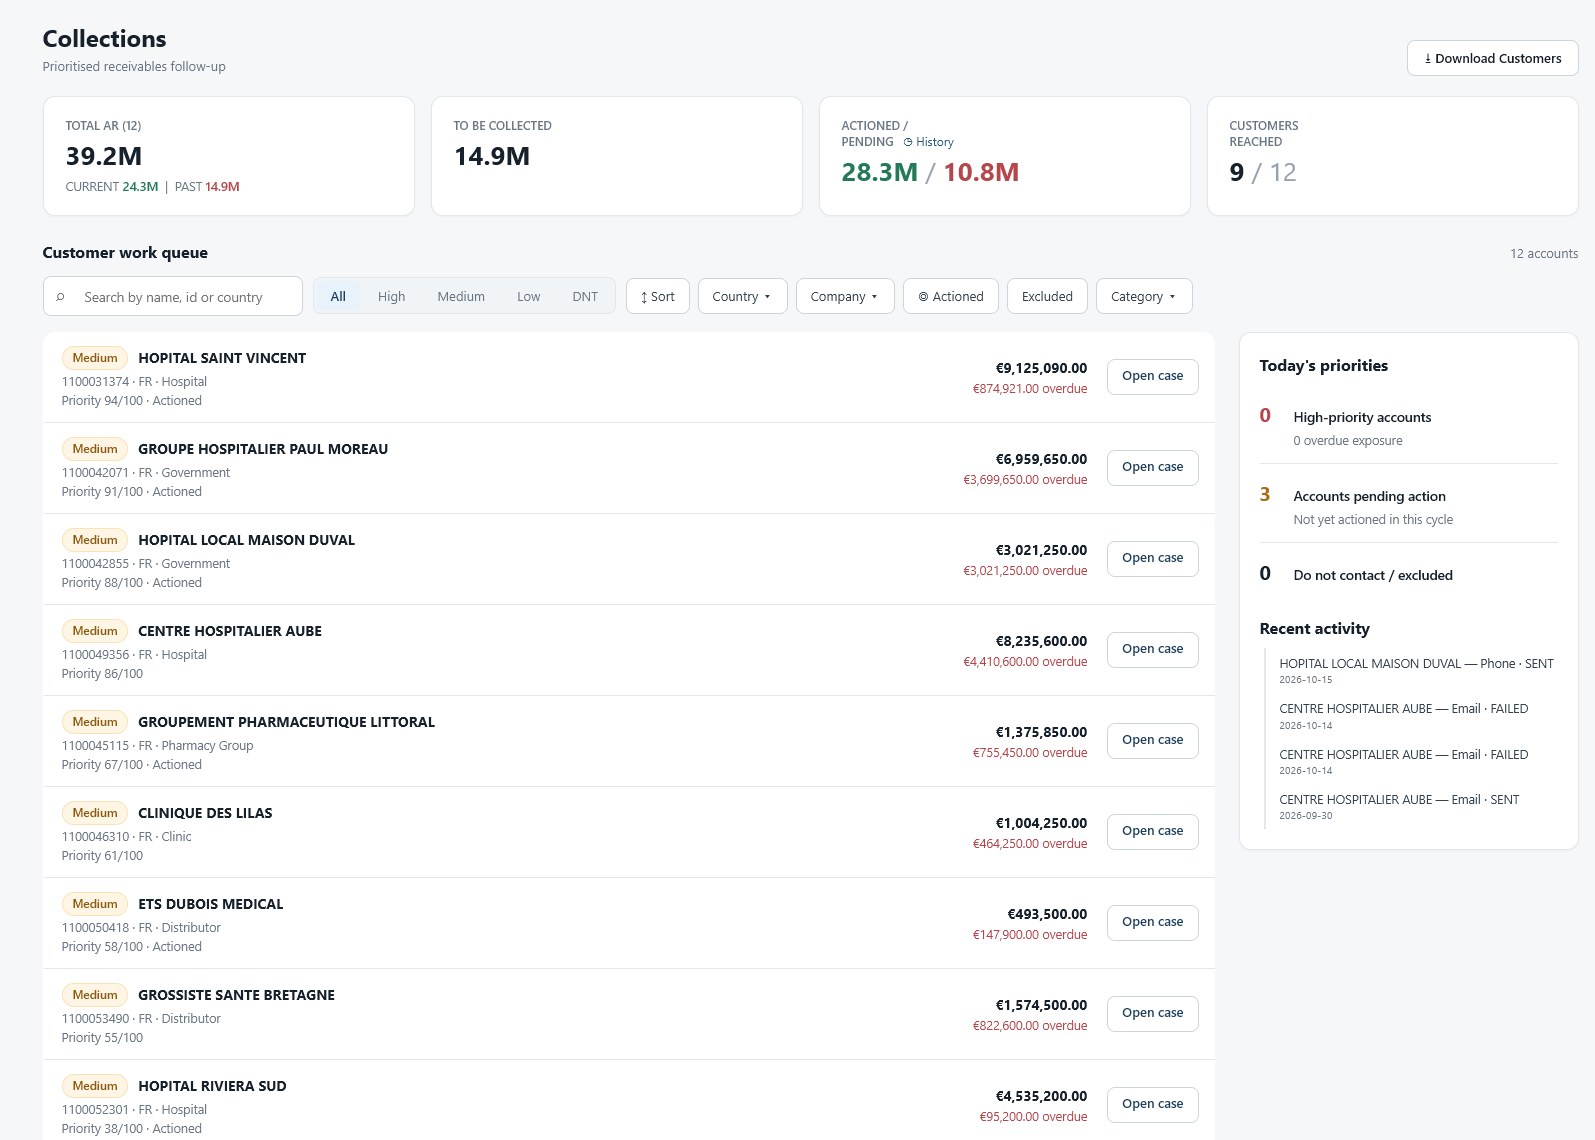1595x1140 pixels.
Task: Open case for CENTRE HOSPITALIER AUBE
Action: pos(1152,649)
